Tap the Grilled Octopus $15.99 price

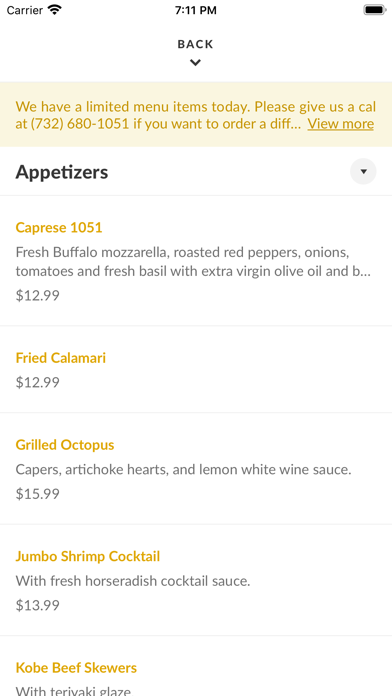point(37,494)
